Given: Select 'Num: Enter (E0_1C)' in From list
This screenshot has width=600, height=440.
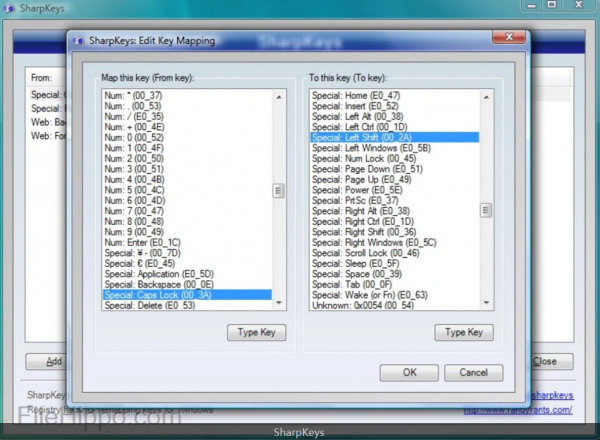Looking at the screenshot, I should [x=188, y=243].
